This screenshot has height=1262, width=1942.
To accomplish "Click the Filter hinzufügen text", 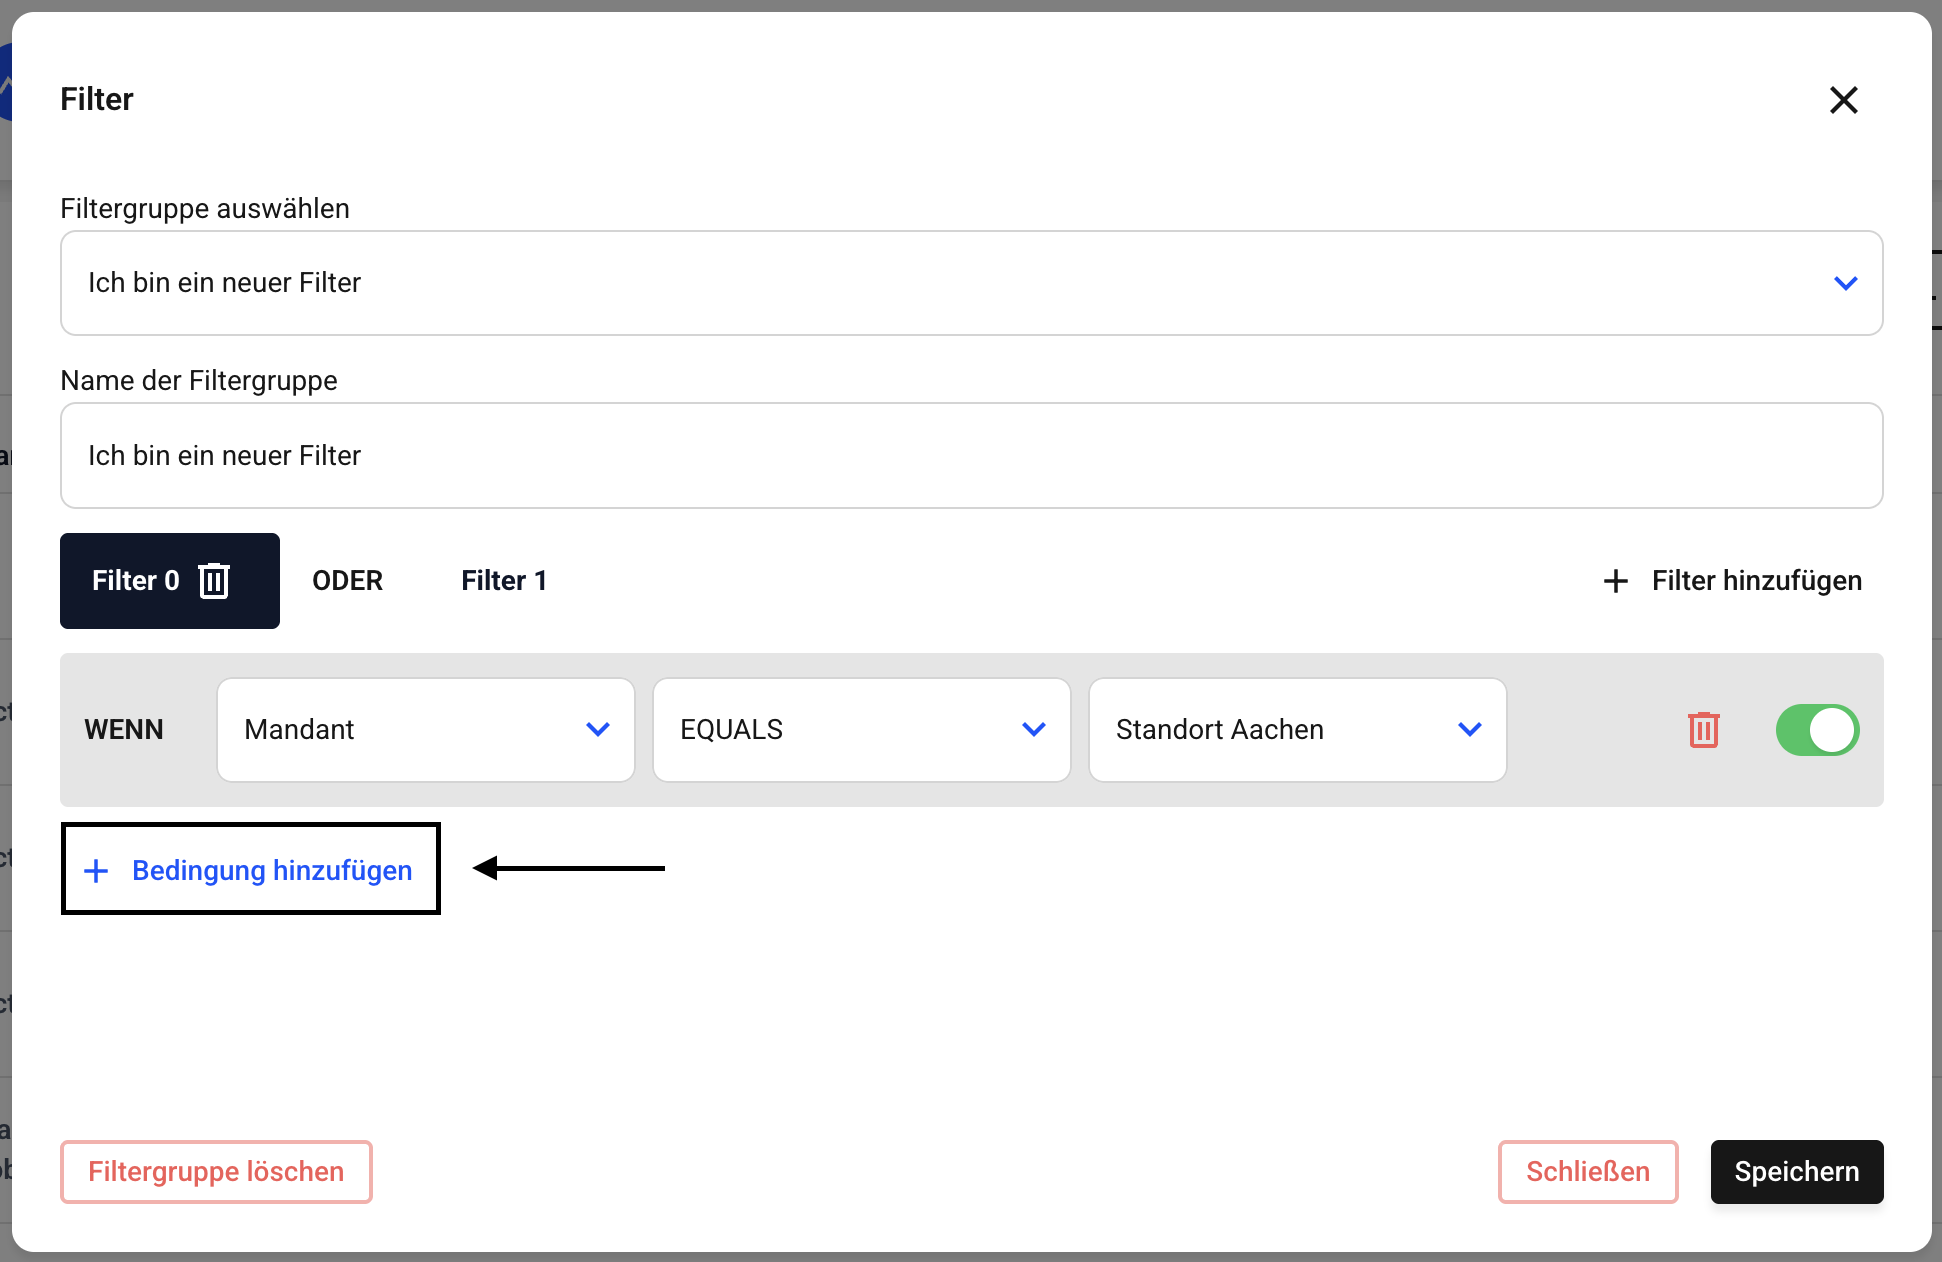I will [x=1756, y=581].
